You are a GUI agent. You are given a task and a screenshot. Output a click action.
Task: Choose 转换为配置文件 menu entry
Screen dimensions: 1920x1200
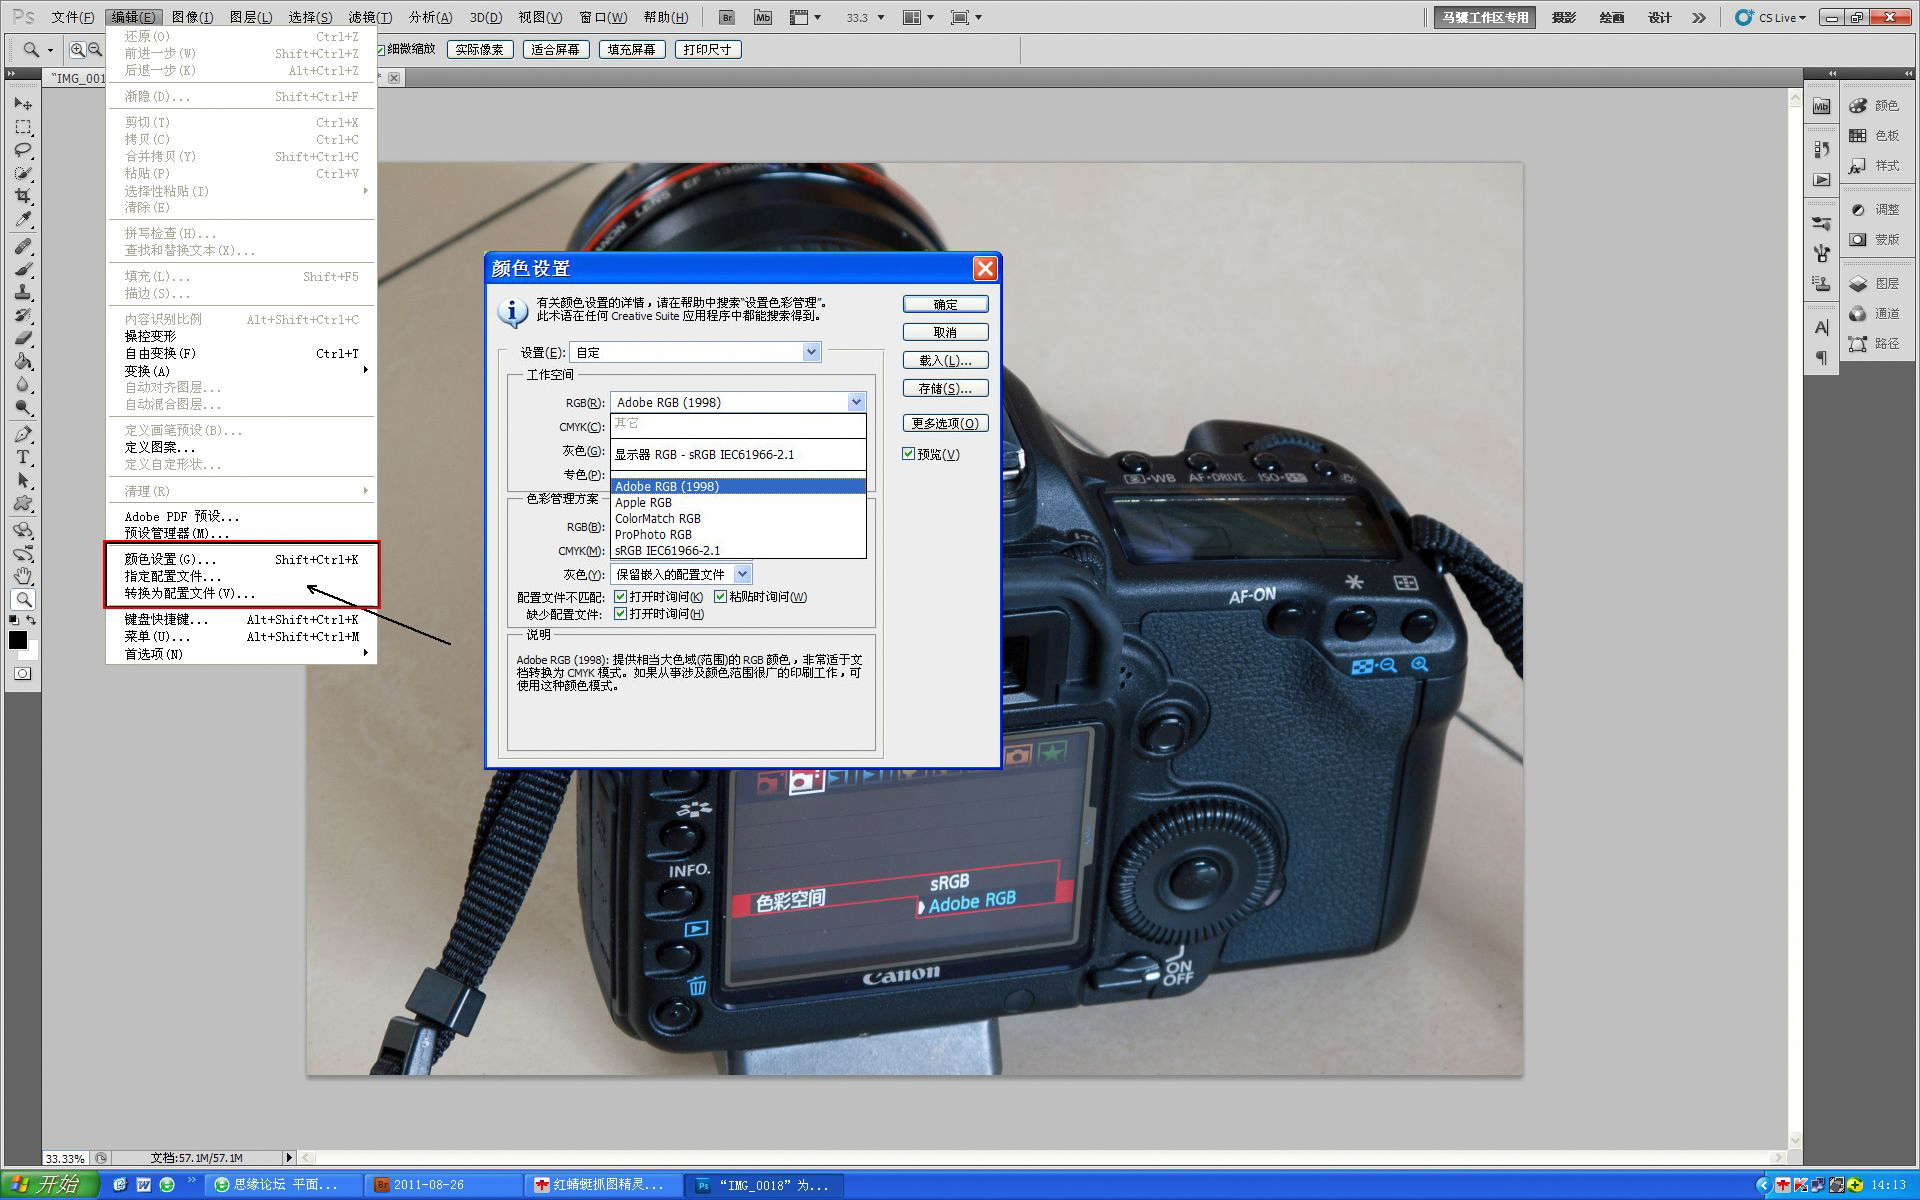[x=241, y=593]
